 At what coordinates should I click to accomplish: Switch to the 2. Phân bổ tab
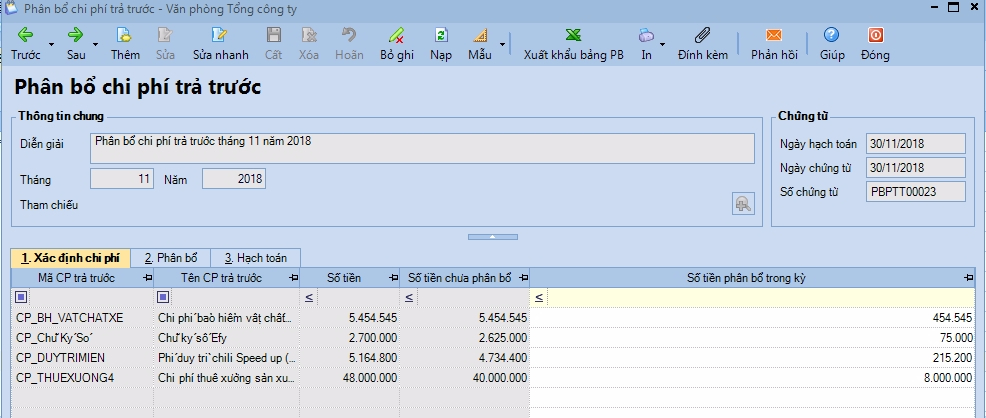[169, 258]
